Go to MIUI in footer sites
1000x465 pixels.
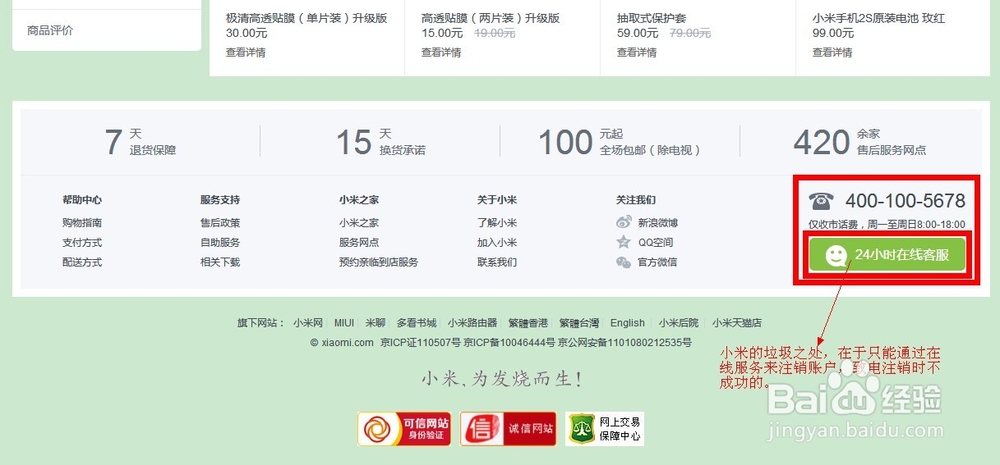(x=344, y=323)
